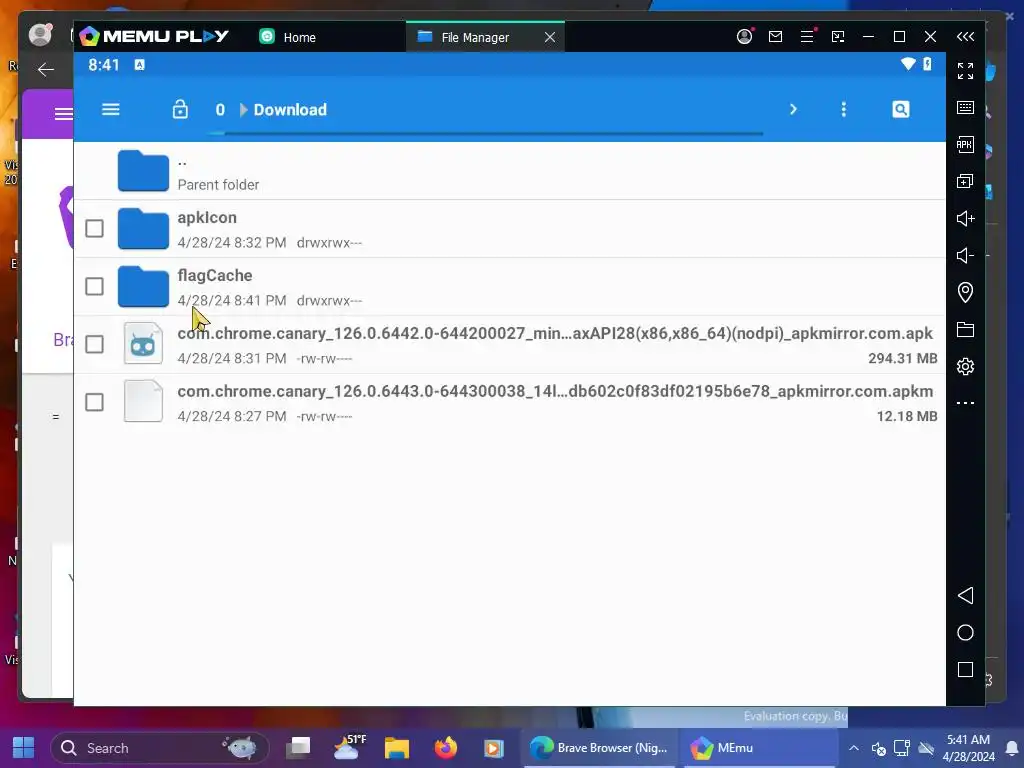The image size is (1024, 768).
Task: Open the multi-instance manager icon
Action: [965, 181]
